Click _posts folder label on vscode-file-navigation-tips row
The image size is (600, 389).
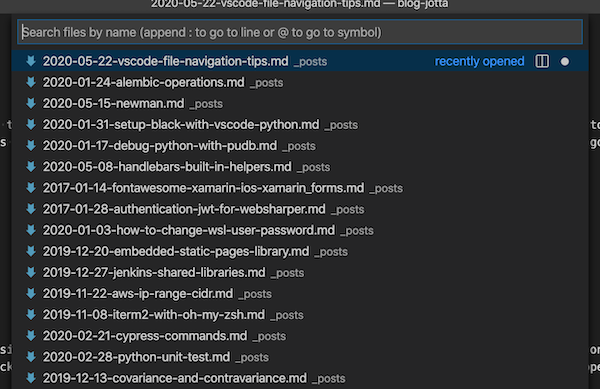point(310,62)
